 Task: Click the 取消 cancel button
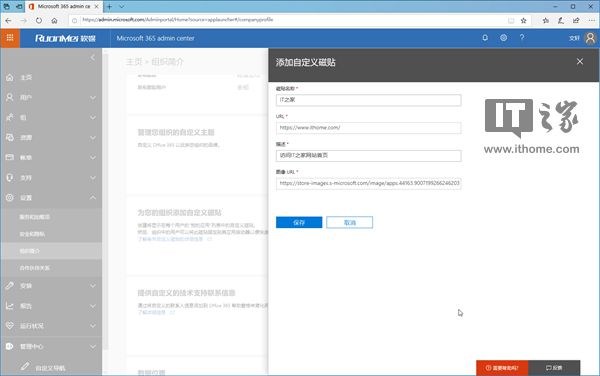click(349, 222)
